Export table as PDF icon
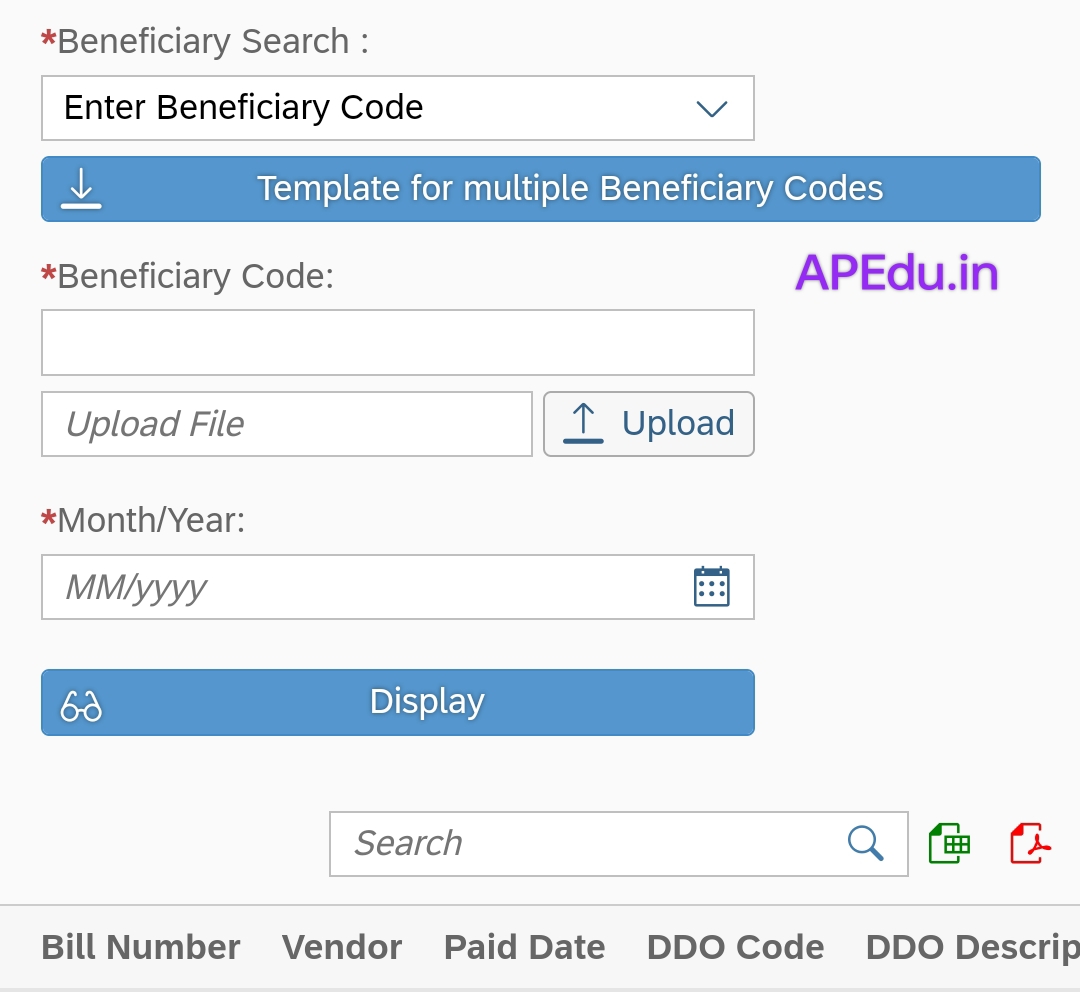The height and width of the screenshot is (994, 1080). [1030, 843]
